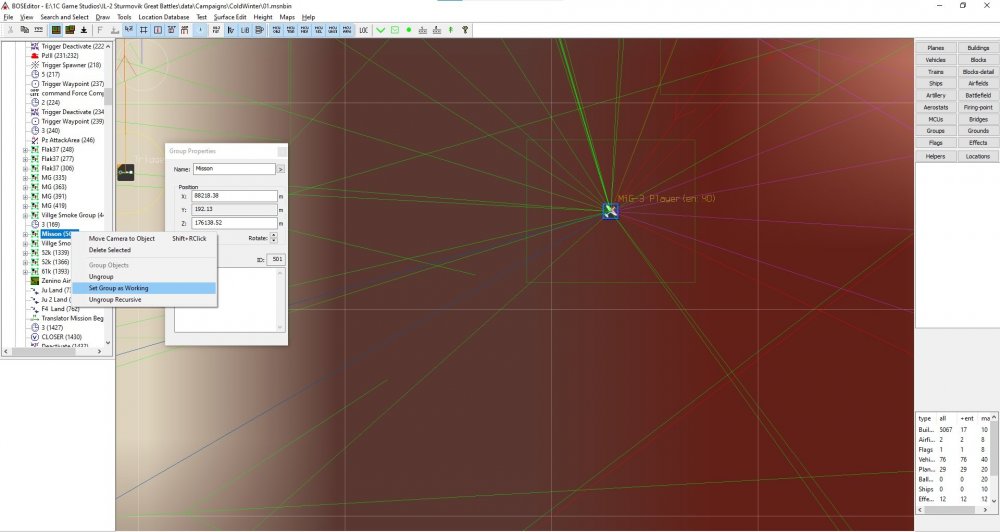Choose Set Group as Working from context menu
The width and height of the screenshot is (1000, 532).
(119, 288)
